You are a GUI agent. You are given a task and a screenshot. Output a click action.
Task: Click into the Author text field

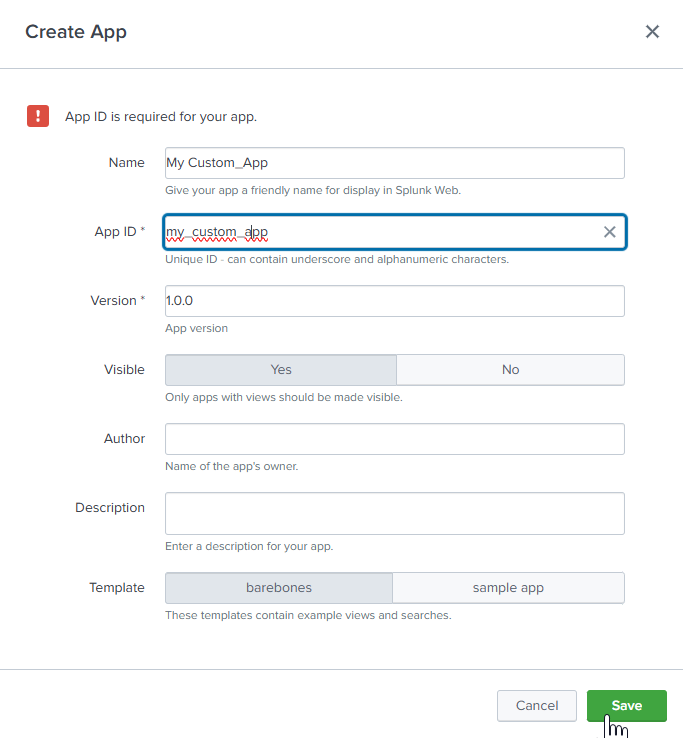(394, 439)
